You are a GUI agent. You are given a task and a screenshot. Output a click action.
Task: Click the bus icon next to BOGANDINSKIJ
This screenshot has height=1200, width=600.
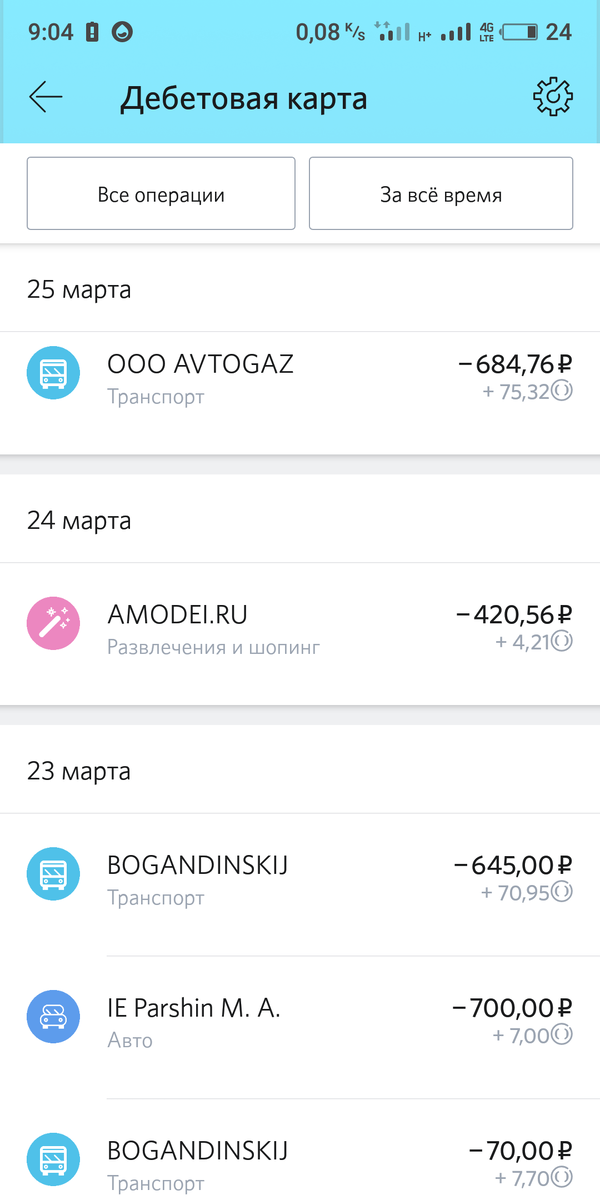52,873
